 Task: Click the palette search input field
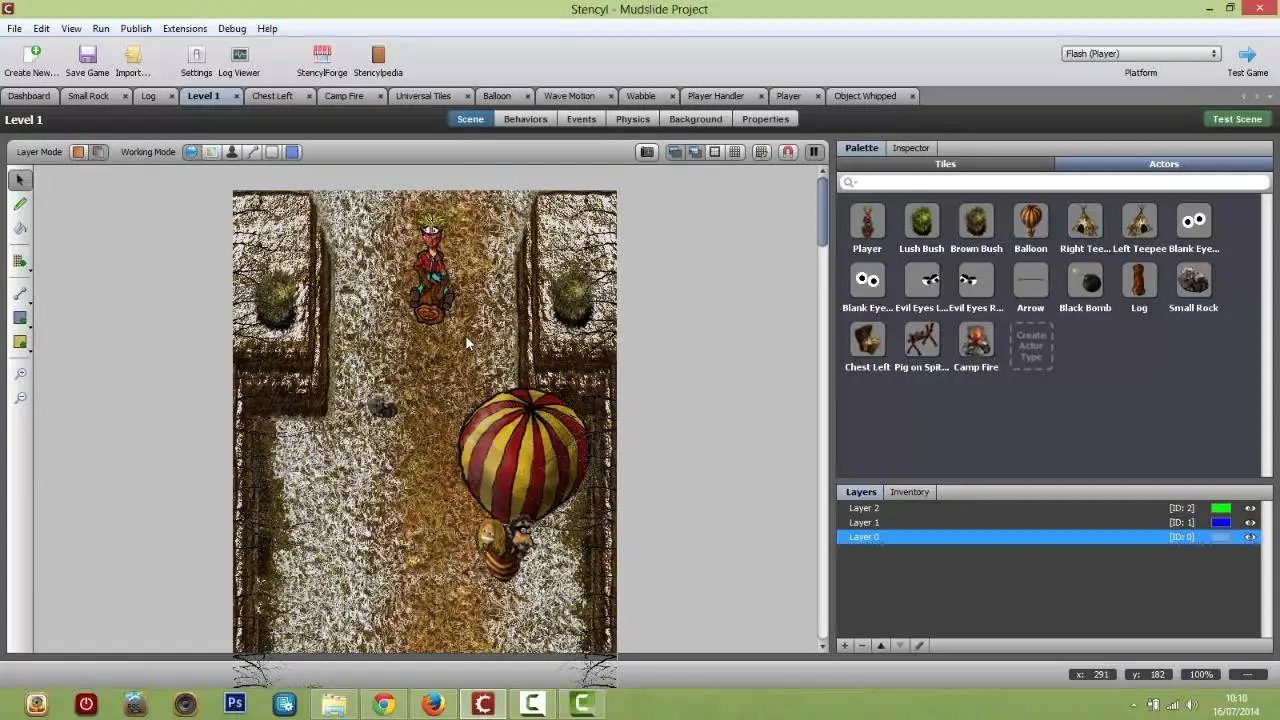1055,182
